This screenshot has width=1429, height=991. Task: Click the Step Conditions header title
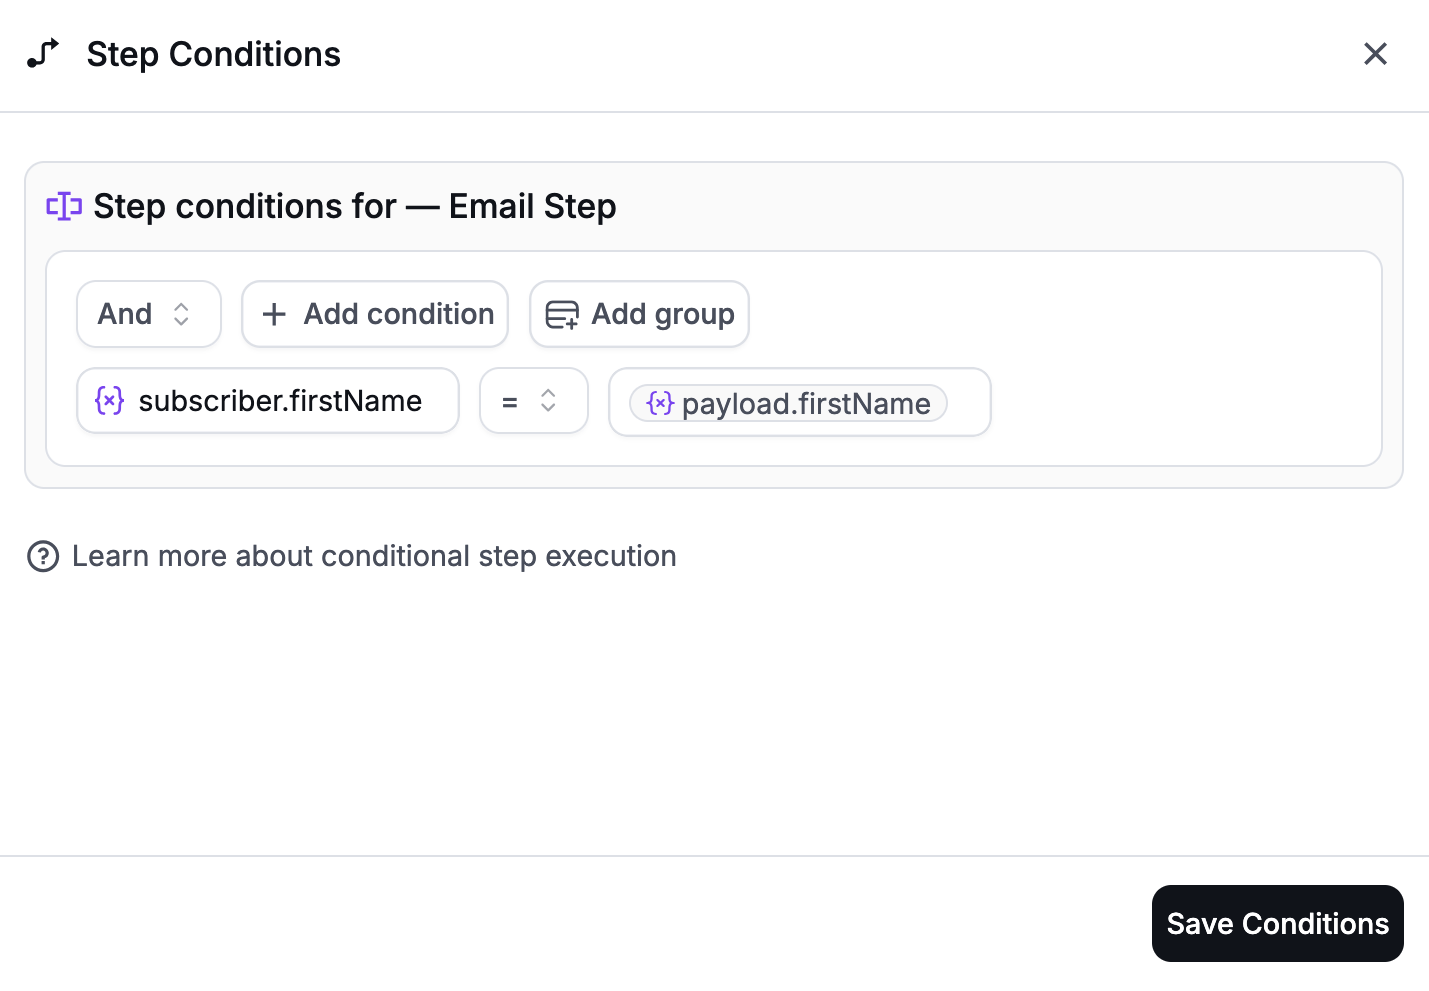point(213,55)
